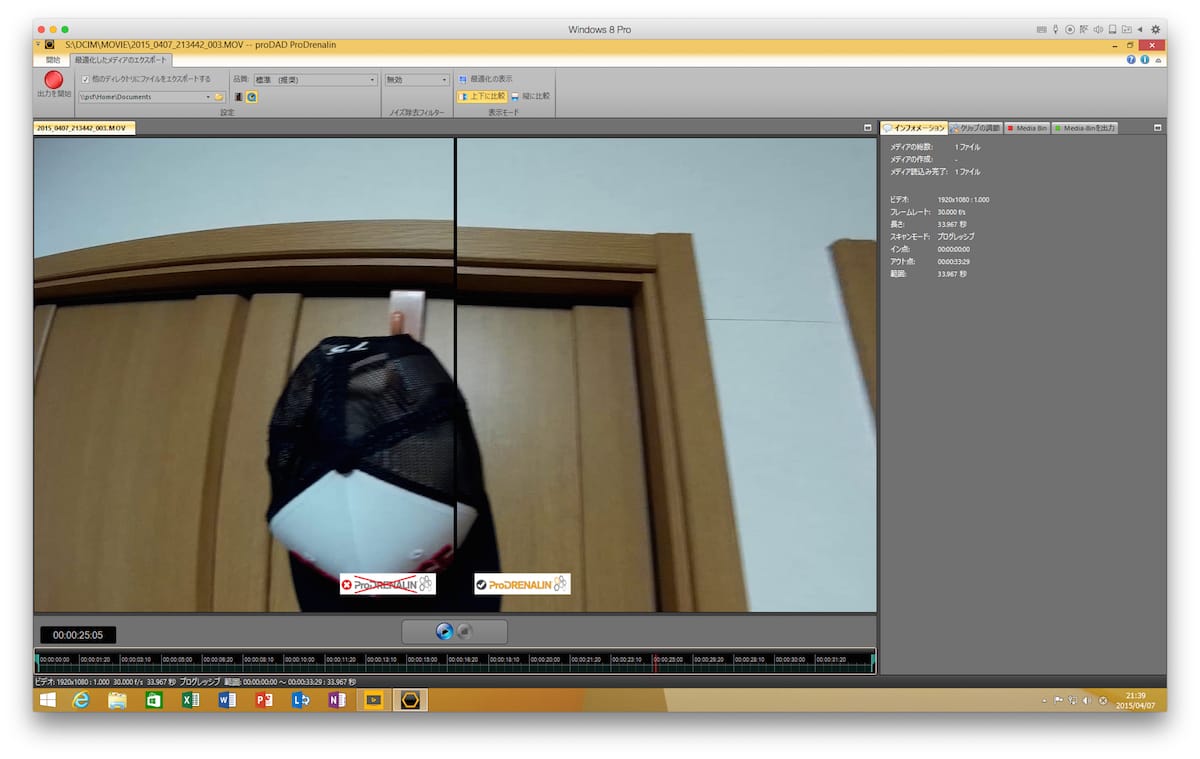
Task: Open the ProDrenalin app in the Windows taskbar
Action: click(x=409, y=700)
